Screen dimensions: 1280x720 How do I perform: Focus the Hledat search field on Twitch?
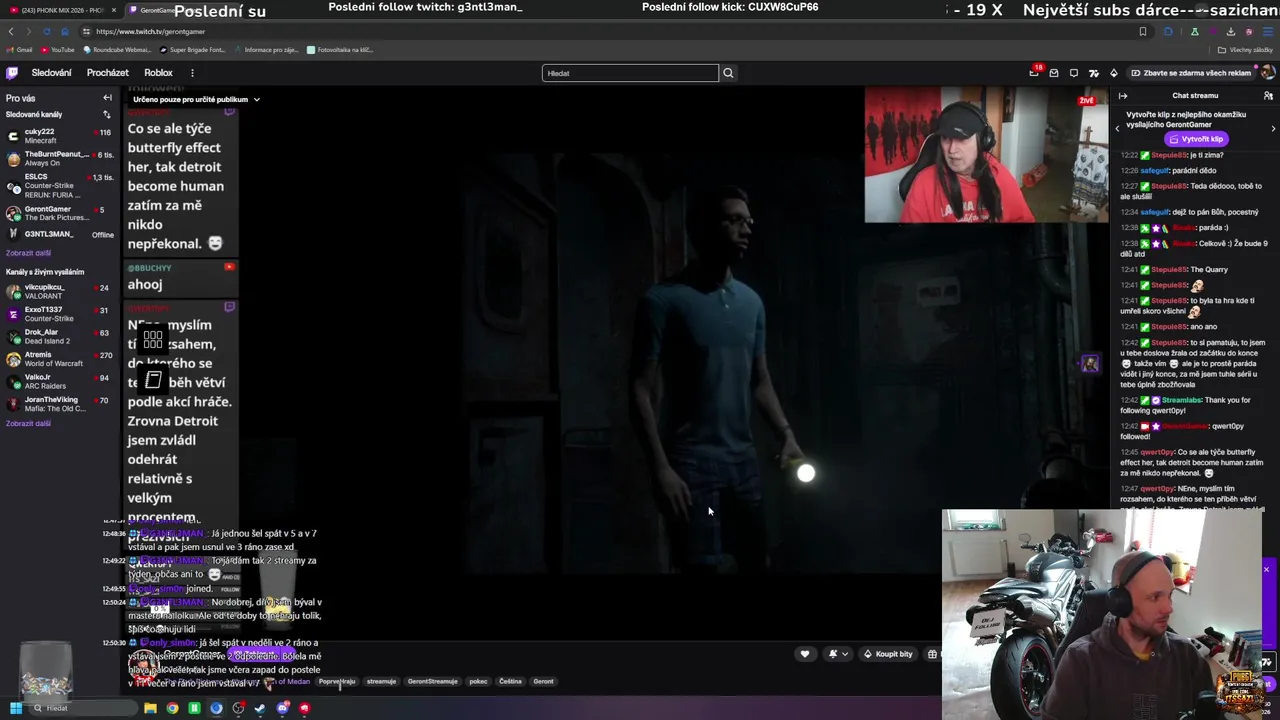630,73
